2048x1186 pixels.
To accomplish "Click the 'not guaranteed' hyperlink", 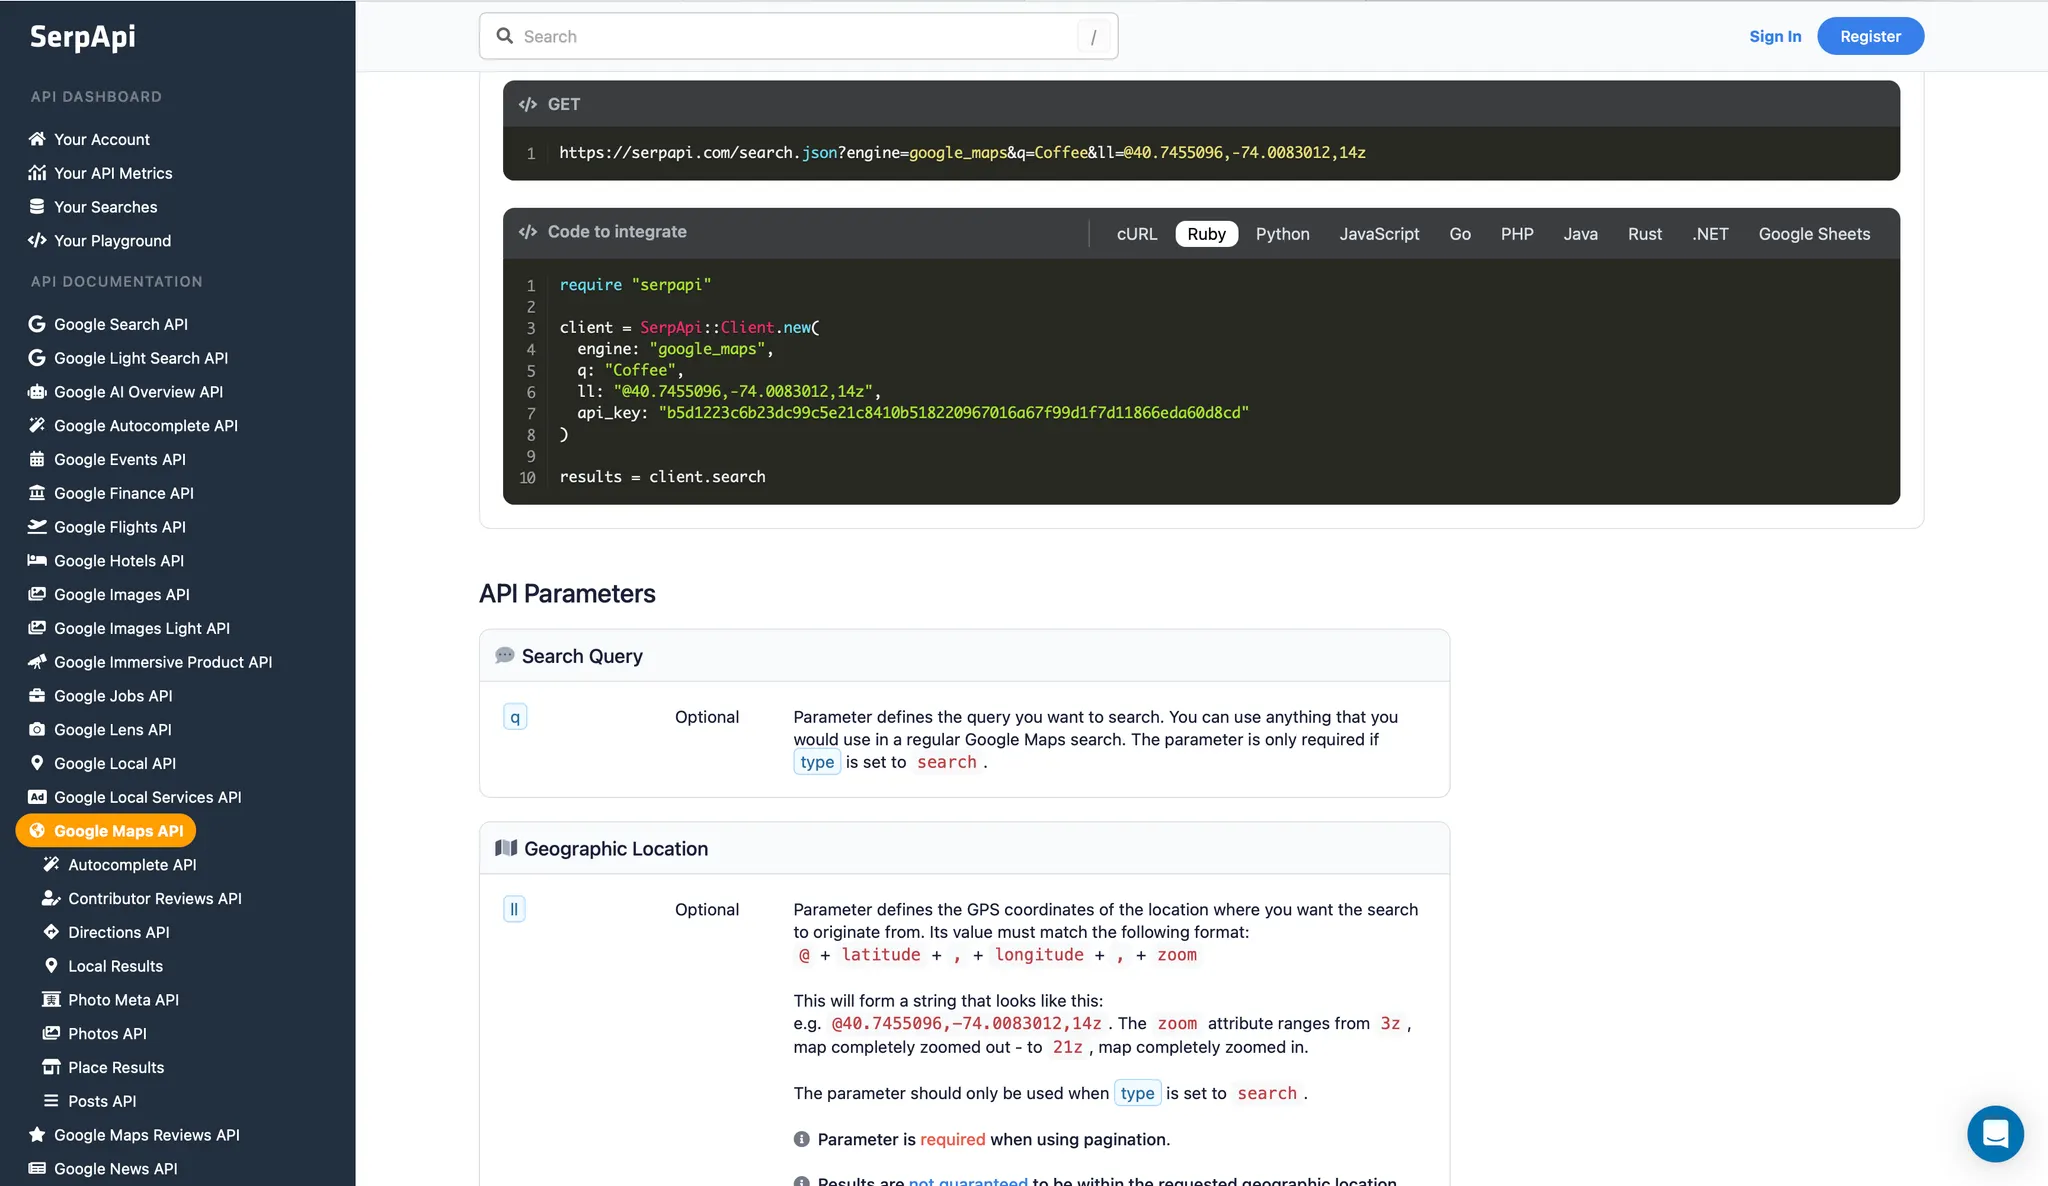I will (967, 1181).
